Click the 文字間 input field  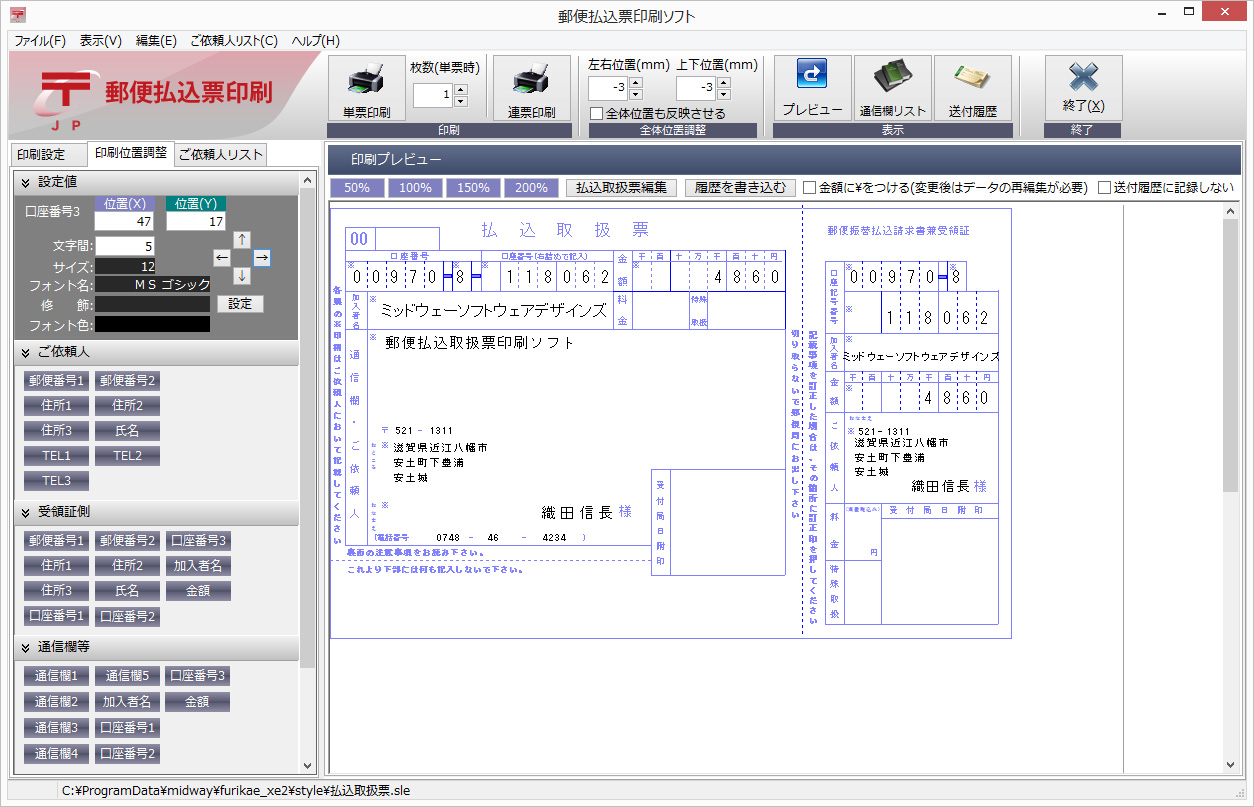pos(125,245)
